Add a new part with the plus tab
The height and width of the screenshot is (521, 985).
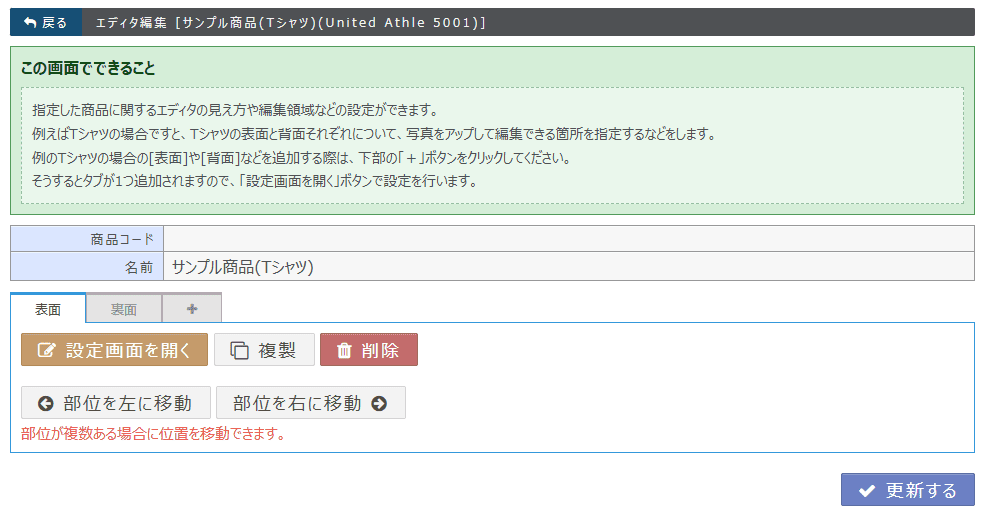[x=192, y=309]
